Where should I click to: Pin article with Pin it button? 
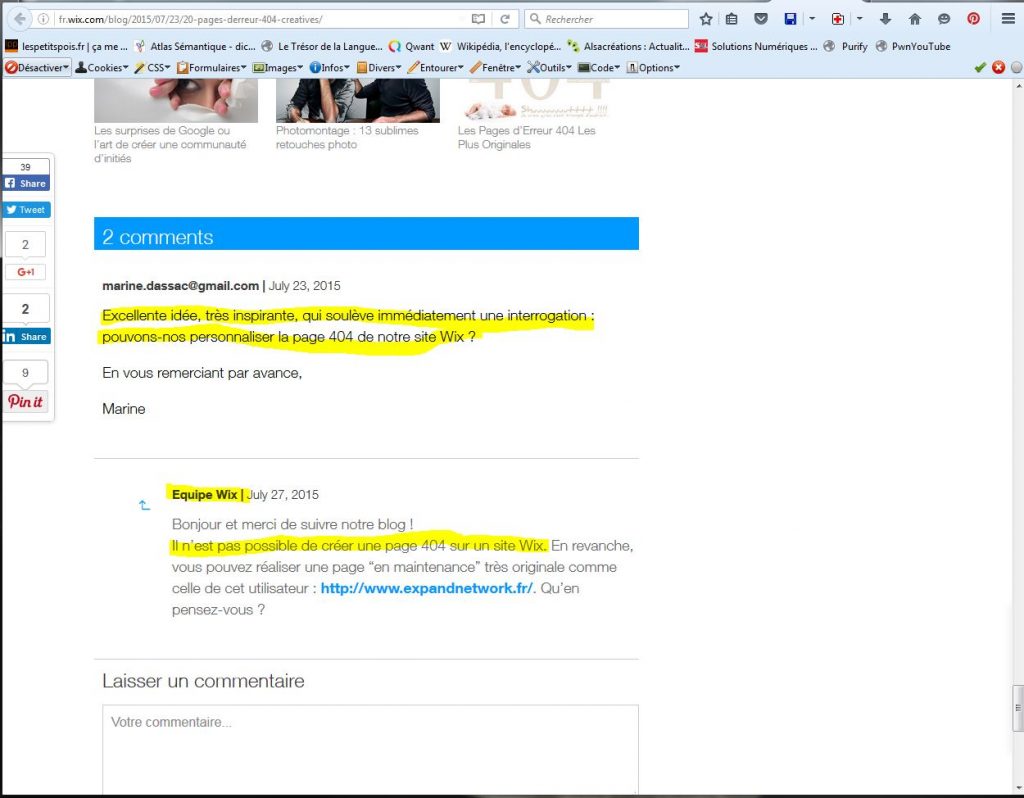(25, 401)
